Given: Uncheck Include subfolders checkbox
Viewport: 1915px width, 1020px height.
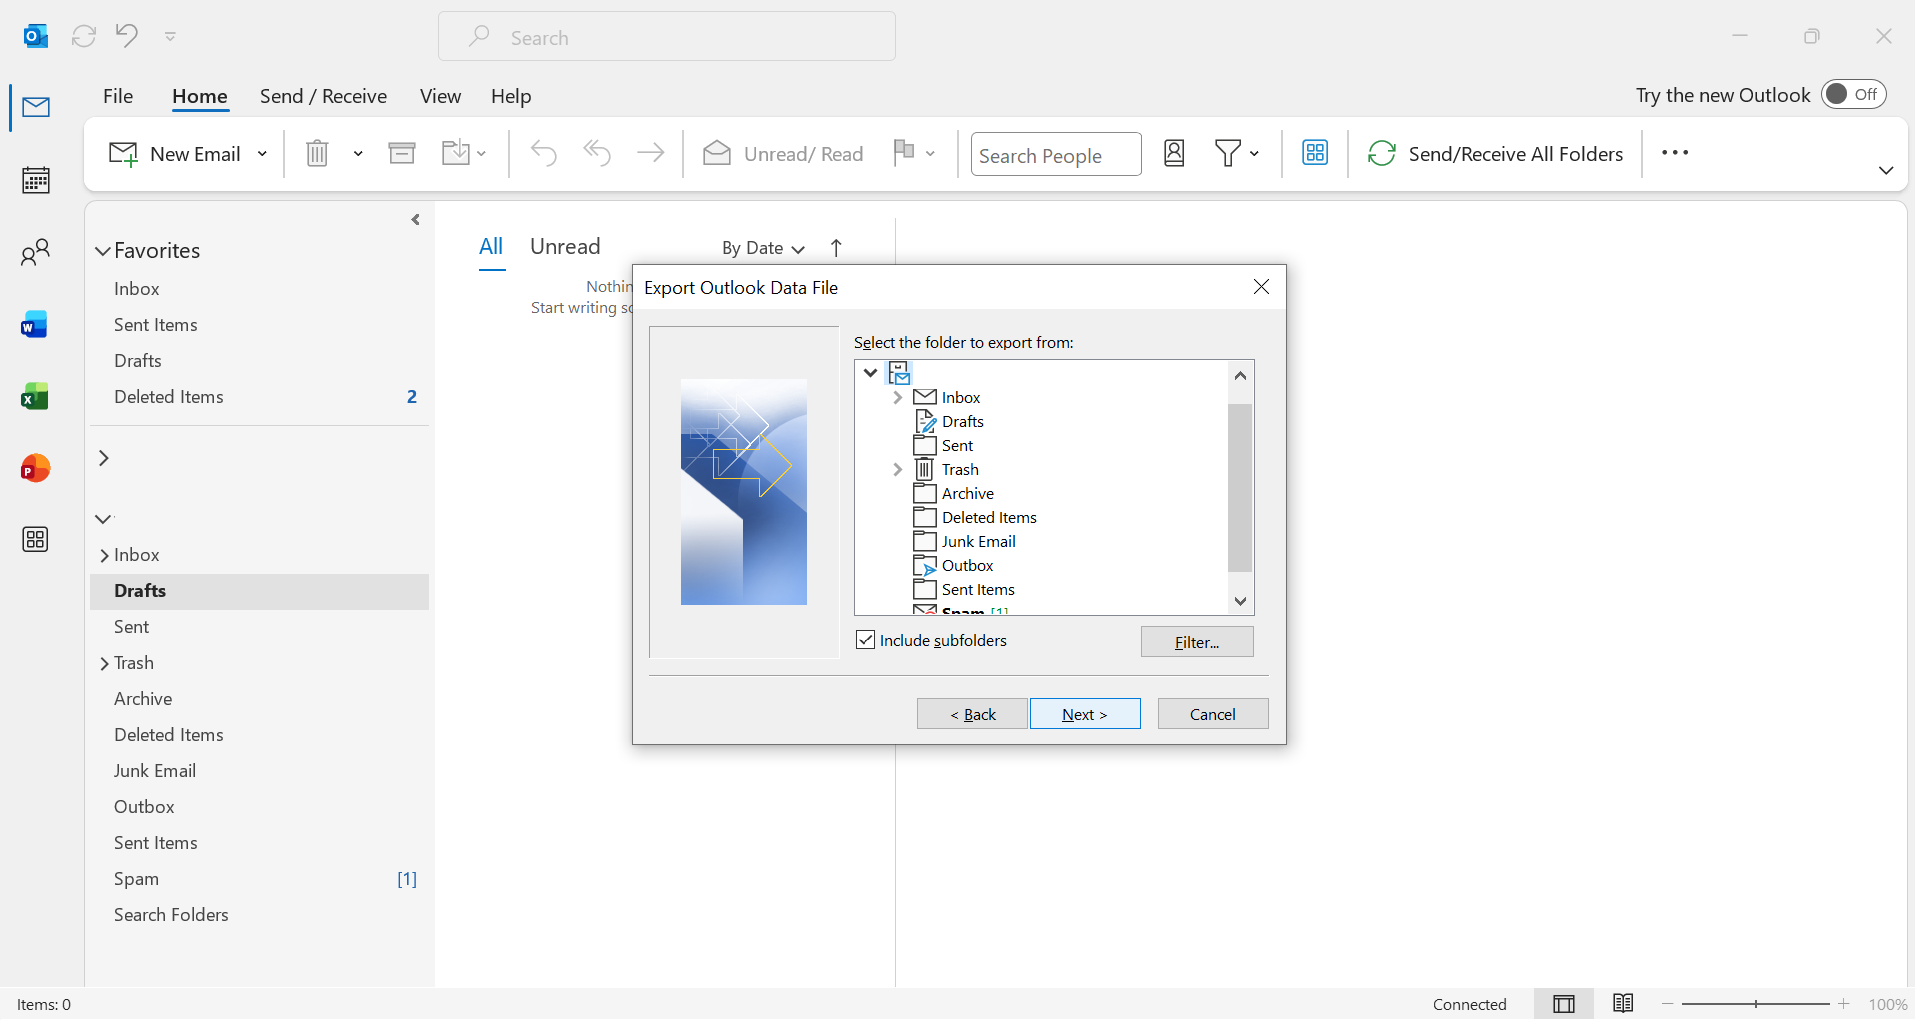Looking at the screenshot, I should tap(866, 640).
